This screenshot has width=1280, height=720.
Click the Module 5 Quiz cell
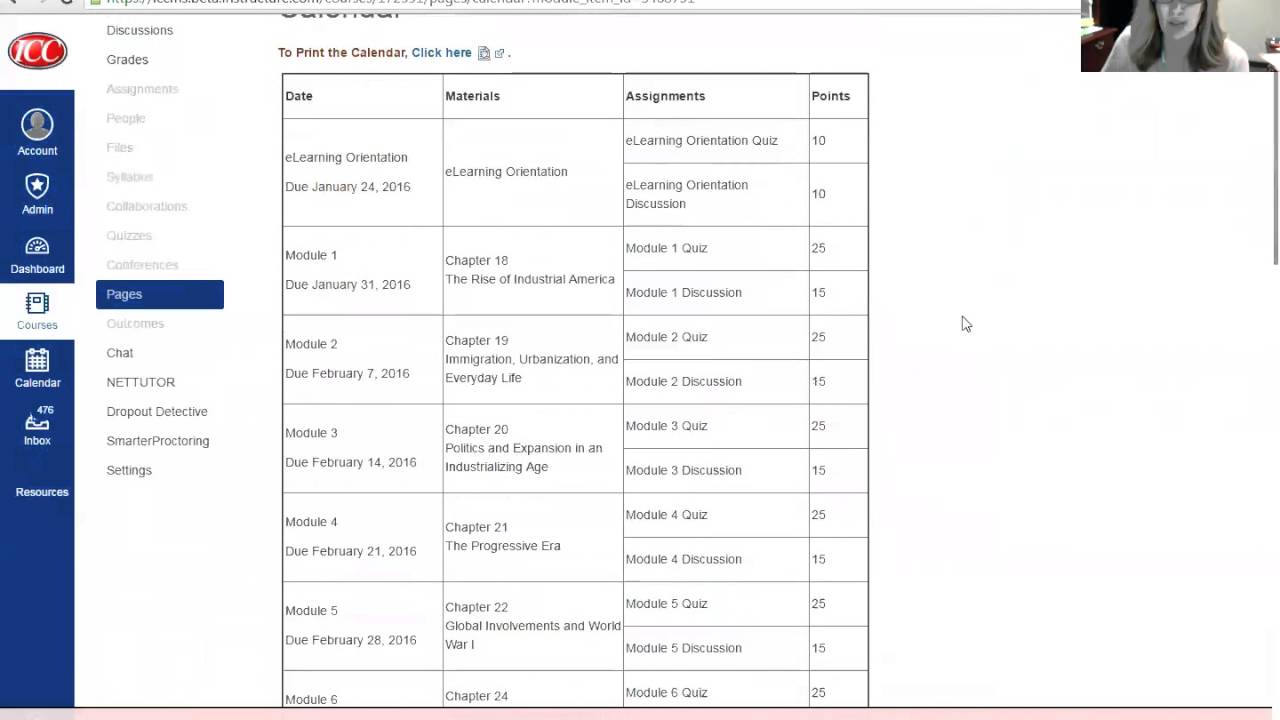(716, 604)
